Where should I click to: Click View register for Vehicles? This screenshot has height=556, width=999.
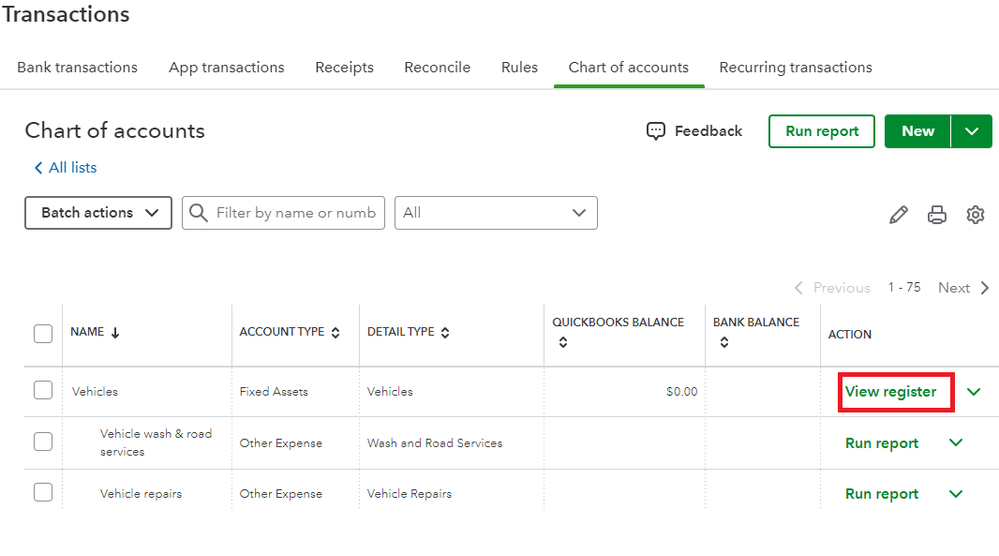pos(890,392)
